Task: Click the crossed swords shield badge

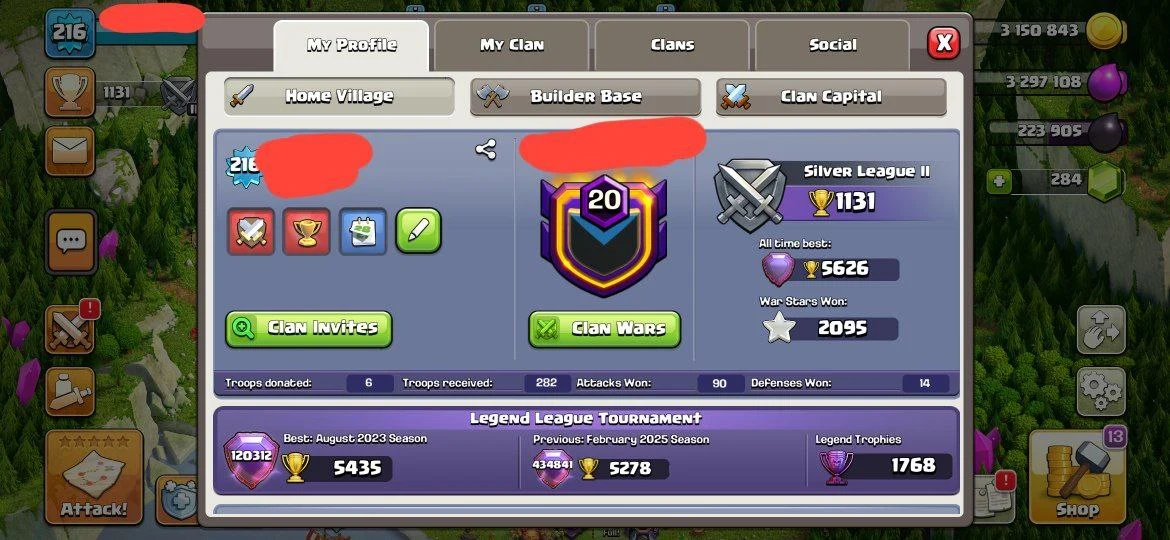Action: point(250,230)
